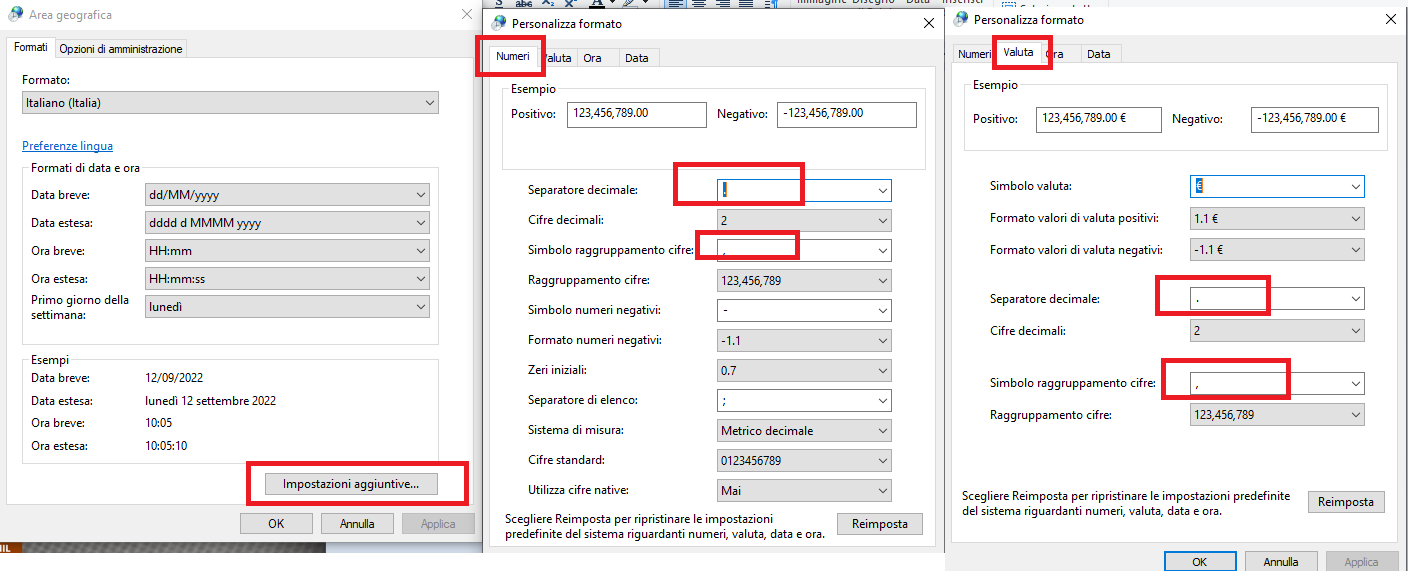Click Negativo example field in Numeri dialog
Viewport: 1408px width, 571px height.
[846, 114]
